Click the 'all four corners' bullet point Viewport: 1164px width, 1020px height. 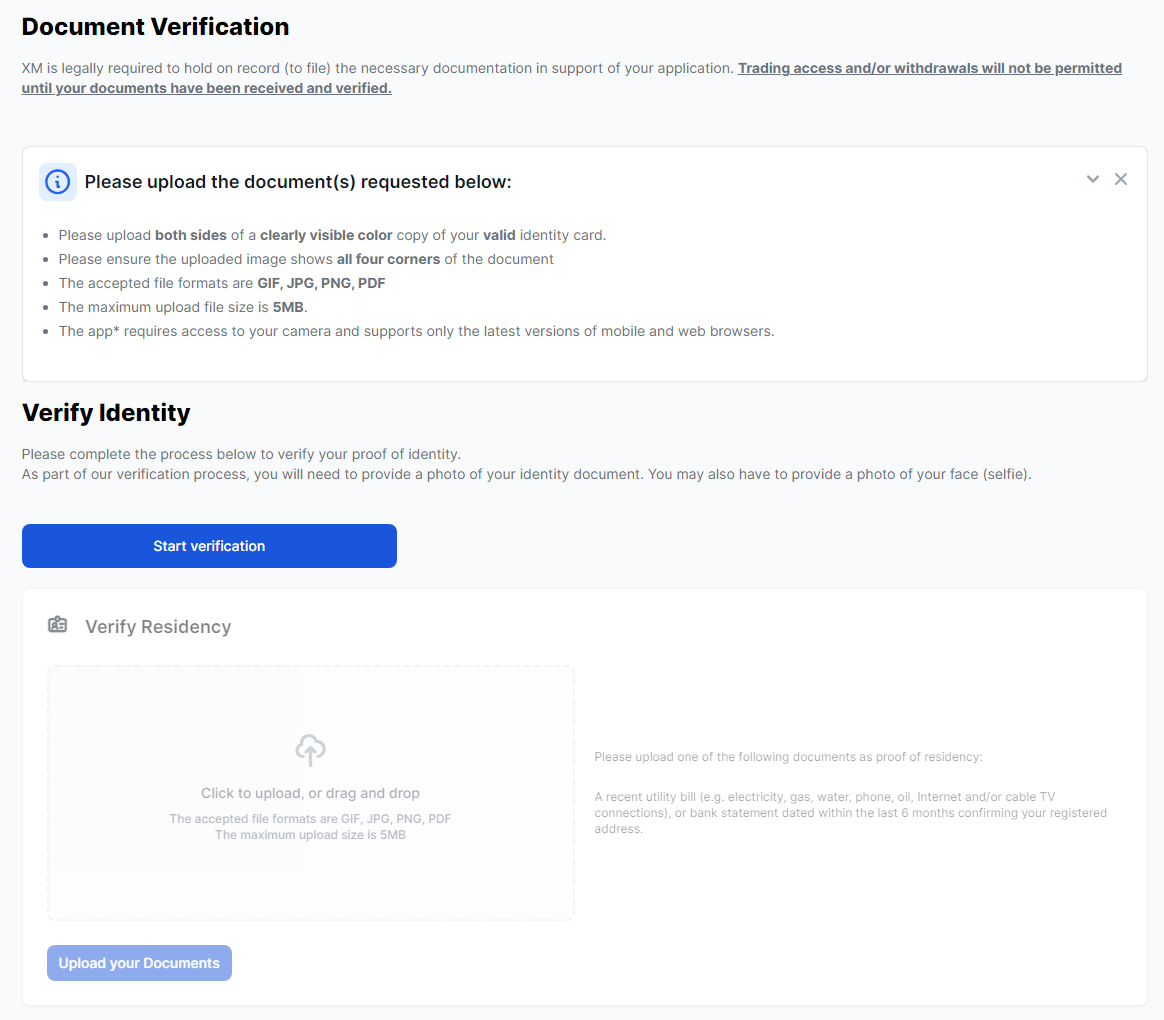(x=306, y=259)
